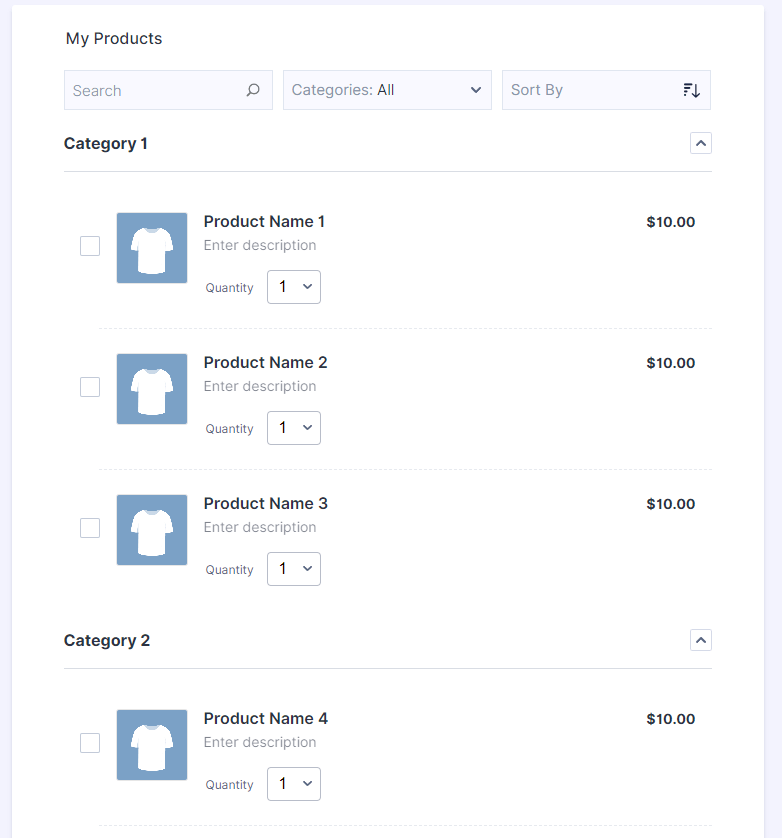782x838 pixels.
Task: Collapse the Category 2 section
Action: pos(701,640)
